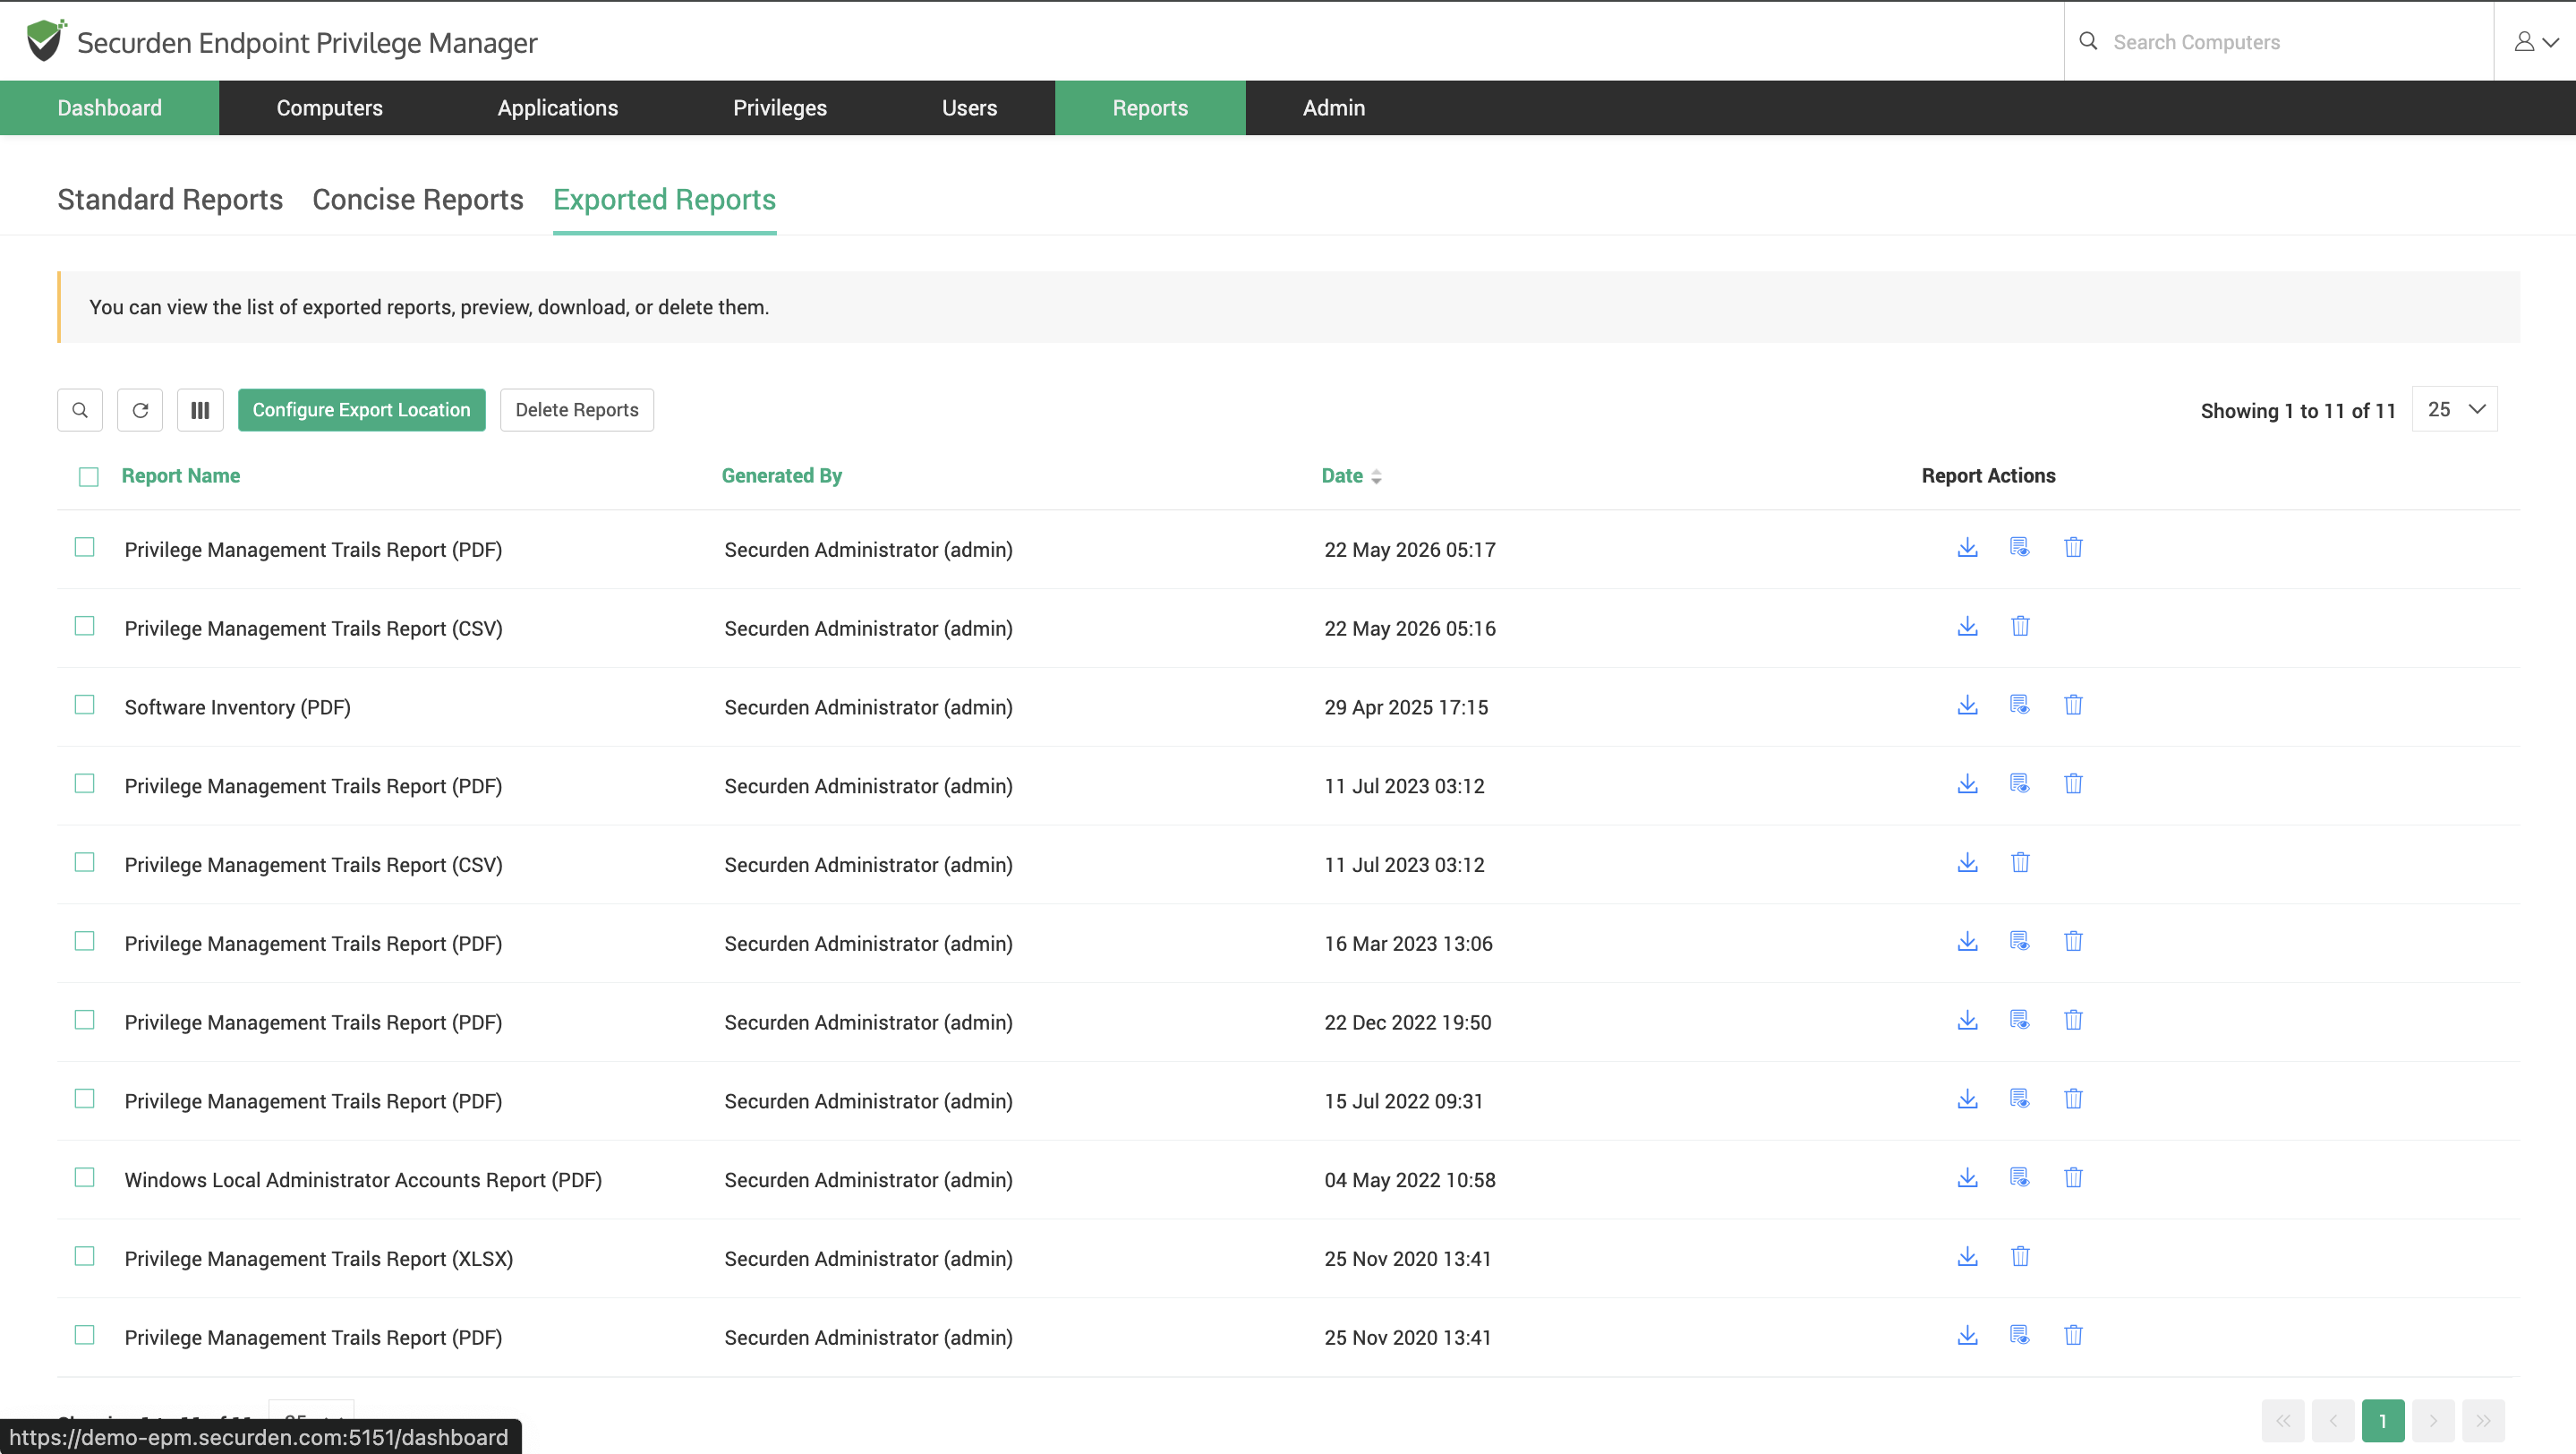Tick the select-all checkbox beside Report Name
This screenshot has width=2576, height=1454.
coord(89,477)
